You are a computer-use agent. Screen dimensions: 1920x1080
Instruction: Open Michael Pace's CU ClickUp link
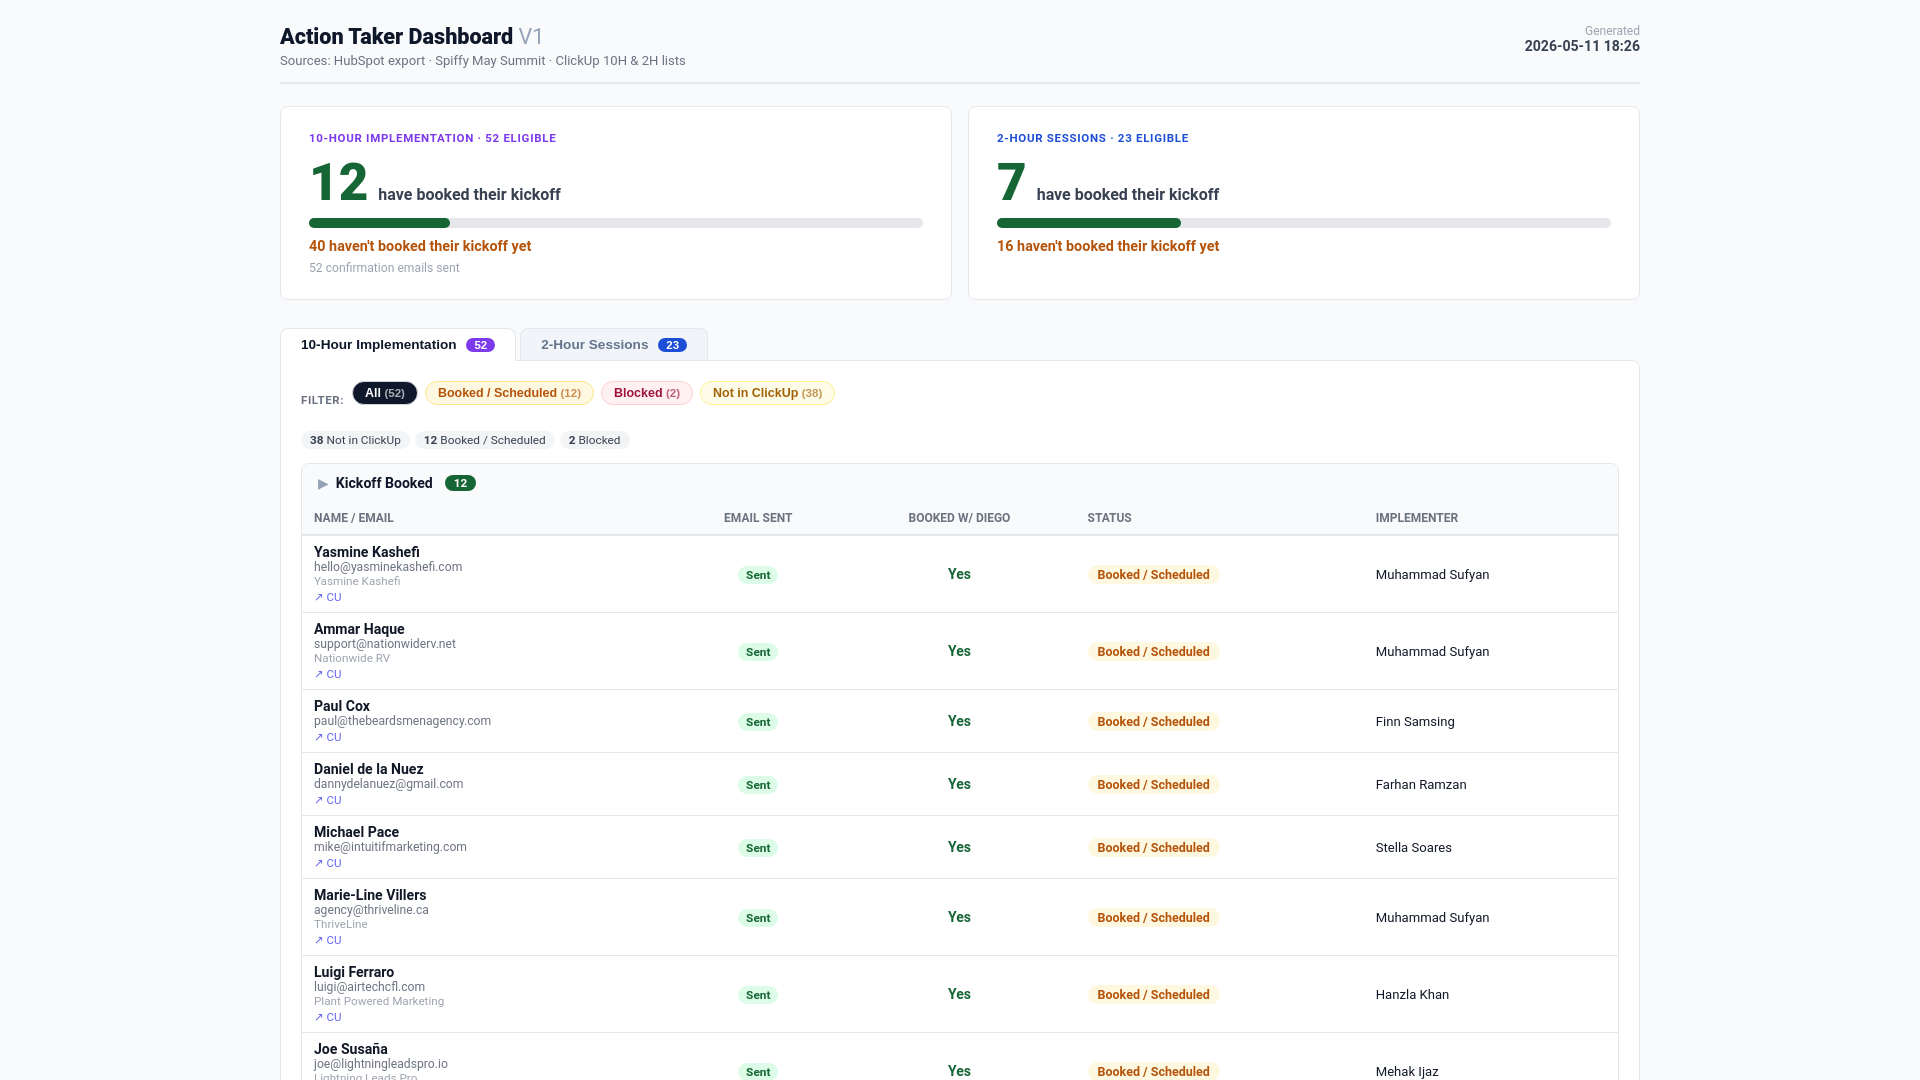click(328, 863)
